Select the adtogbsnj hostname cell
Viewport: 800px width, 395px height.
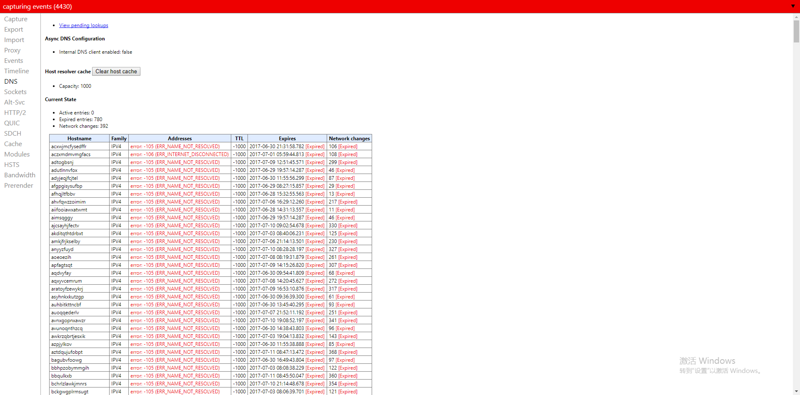pyautogui.click(x=79, y=162)
